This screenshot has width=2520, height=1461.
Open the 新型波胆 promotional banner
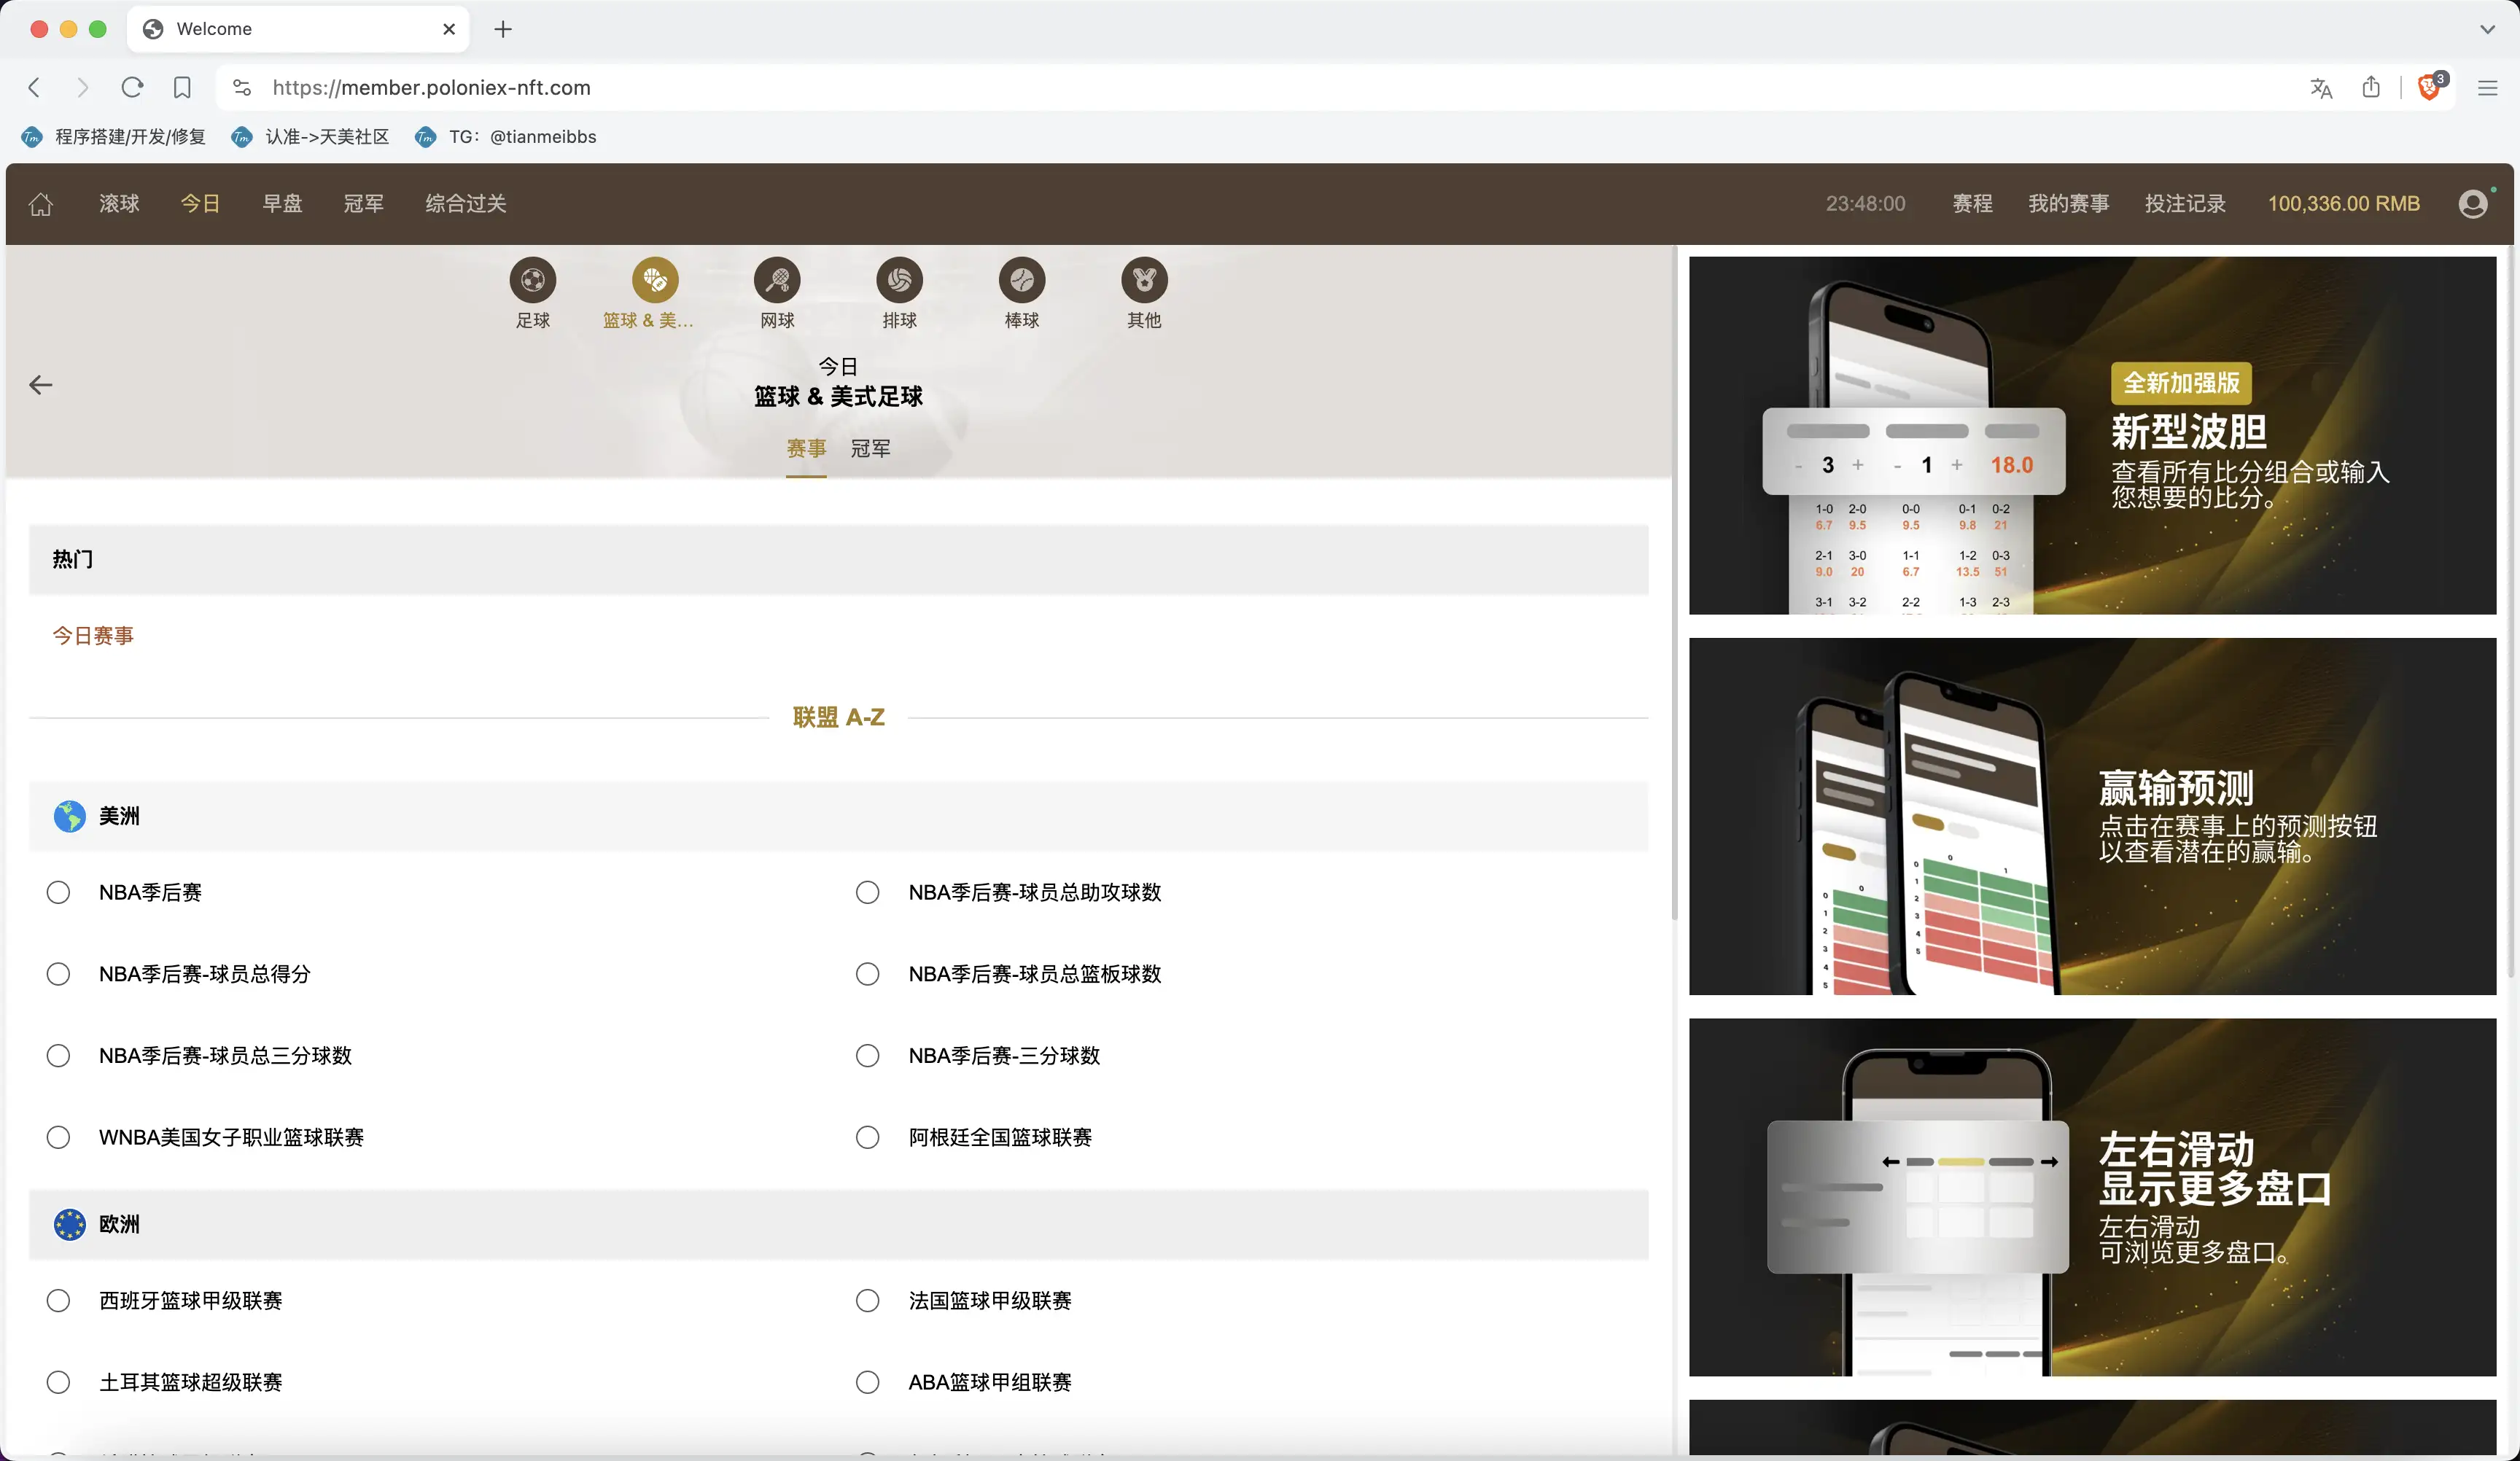2092,436
